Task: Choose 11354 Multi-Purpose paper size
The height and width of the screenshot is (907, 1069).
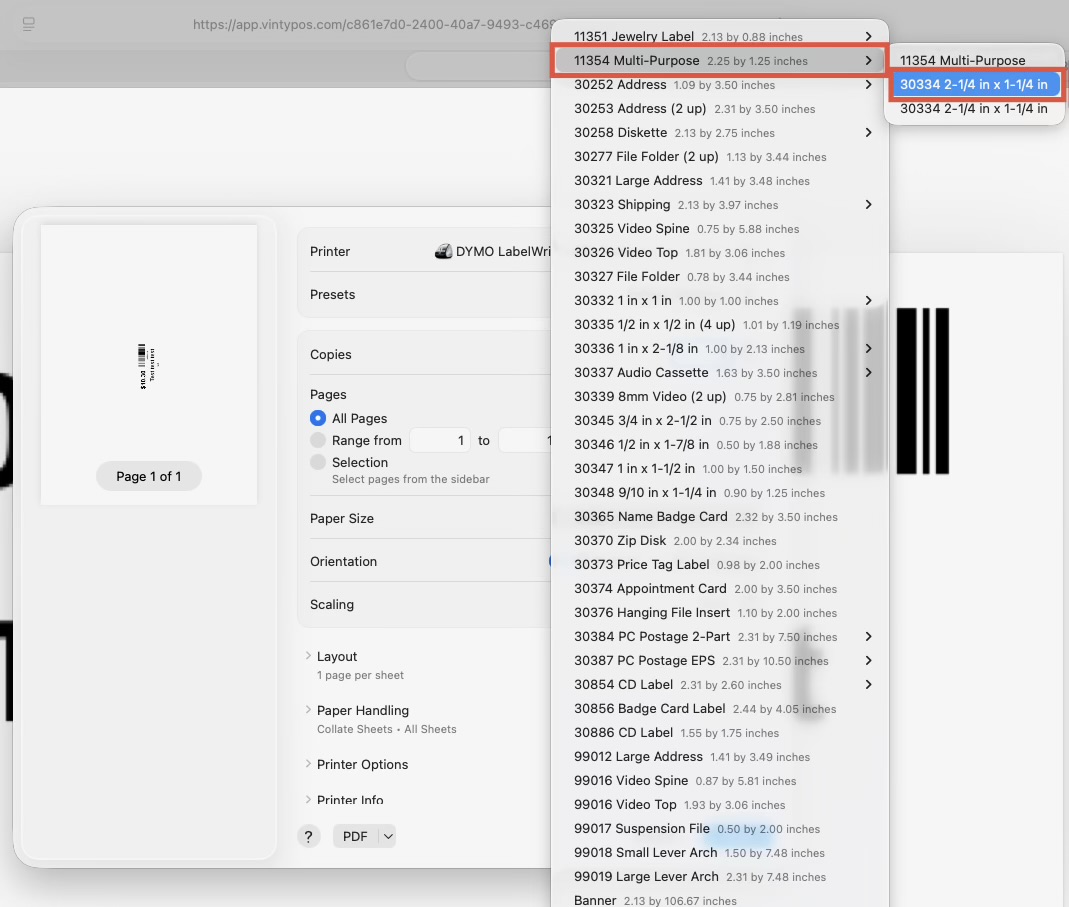Action: pyautogui.click(x=719, y=61)
